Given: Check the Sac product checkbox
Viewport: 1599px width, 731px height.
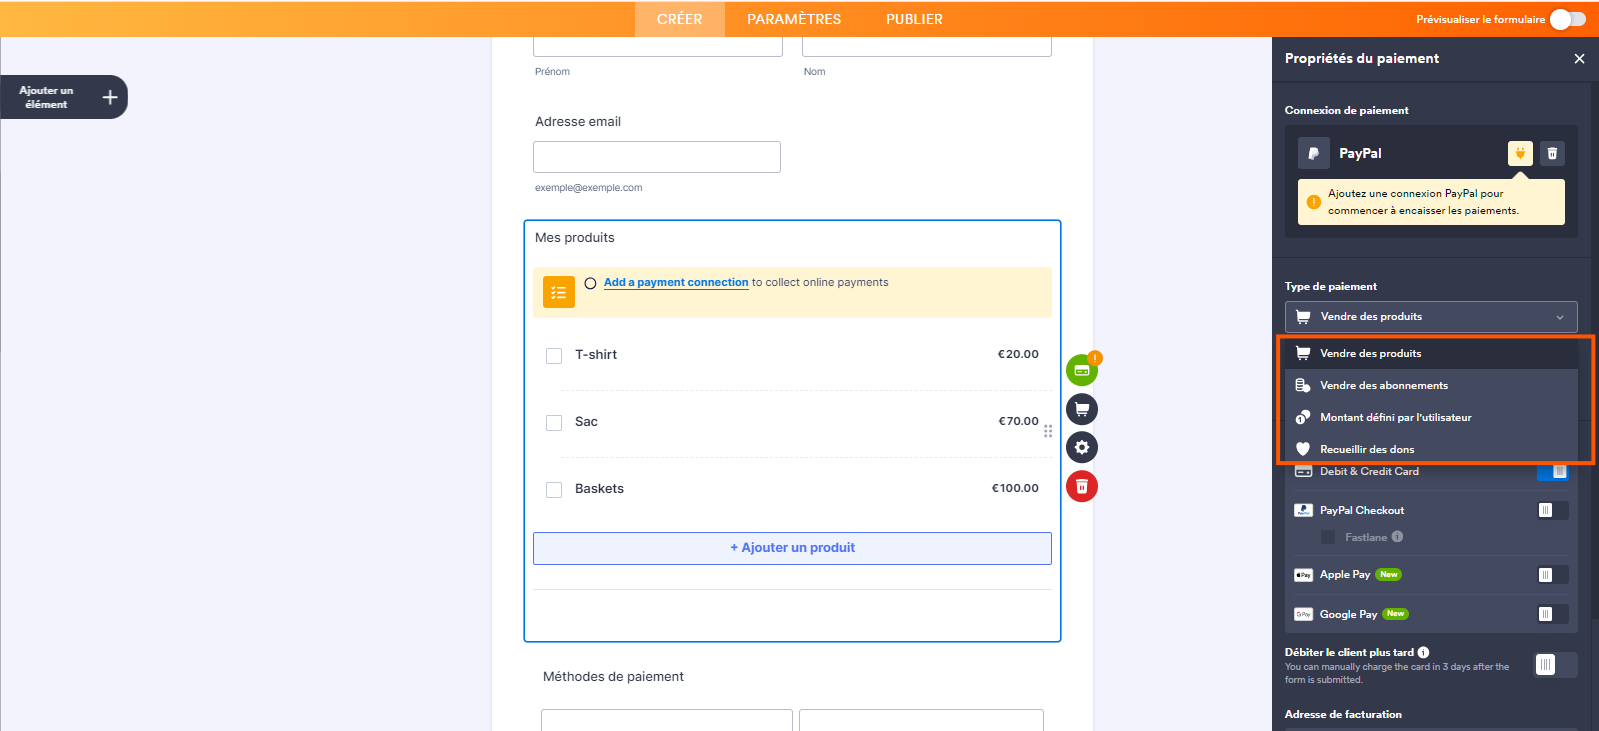Looking at the screenshot, I should pyautogui.click(x=554, y=423).
